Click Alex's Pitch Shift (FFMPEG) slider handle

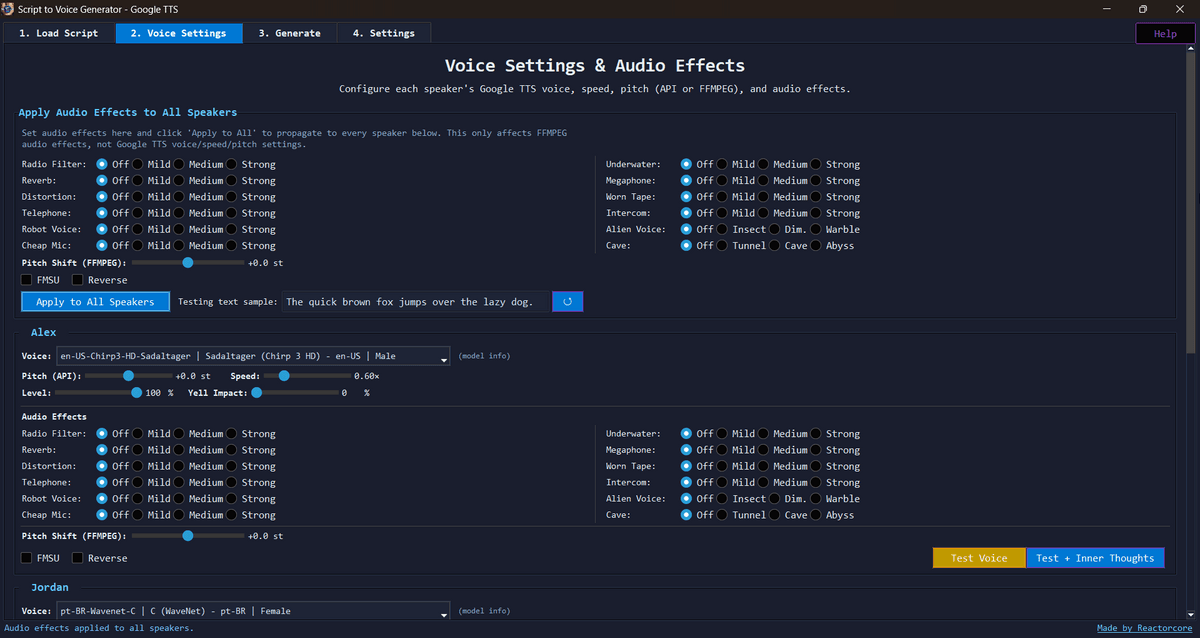click(x=187, y=536)
